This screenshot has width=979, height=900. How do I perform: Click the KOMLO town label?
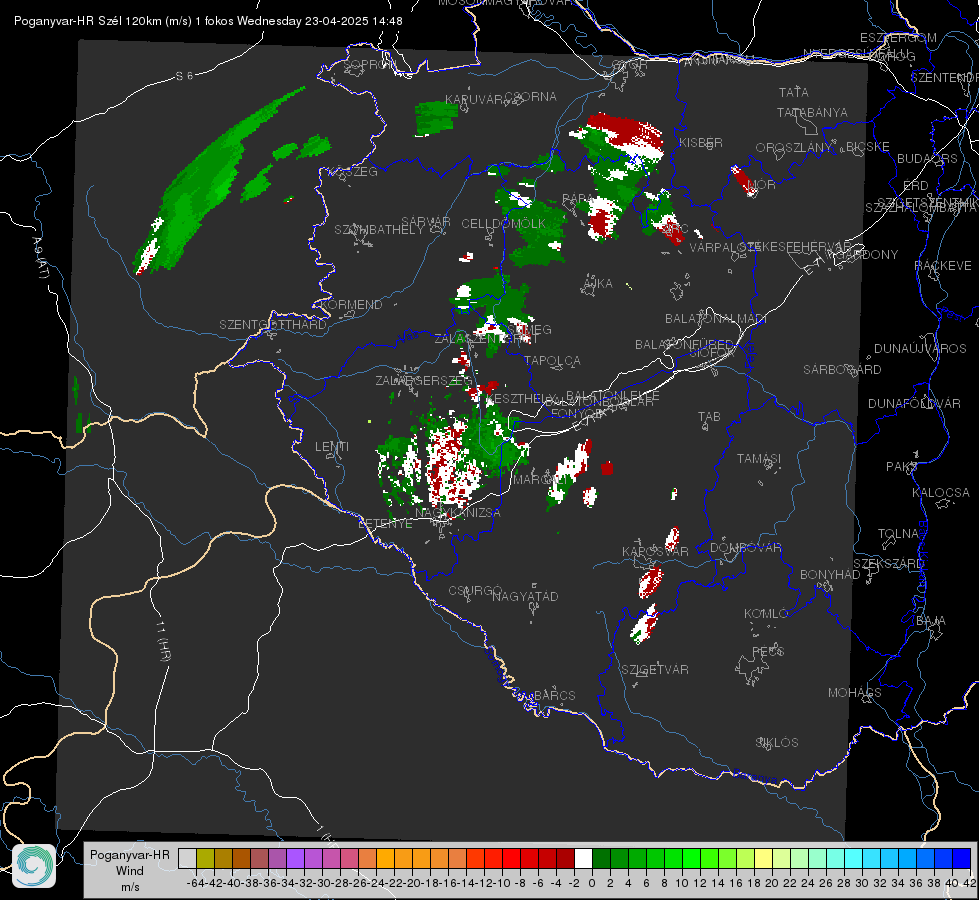(x=766, y=614)
